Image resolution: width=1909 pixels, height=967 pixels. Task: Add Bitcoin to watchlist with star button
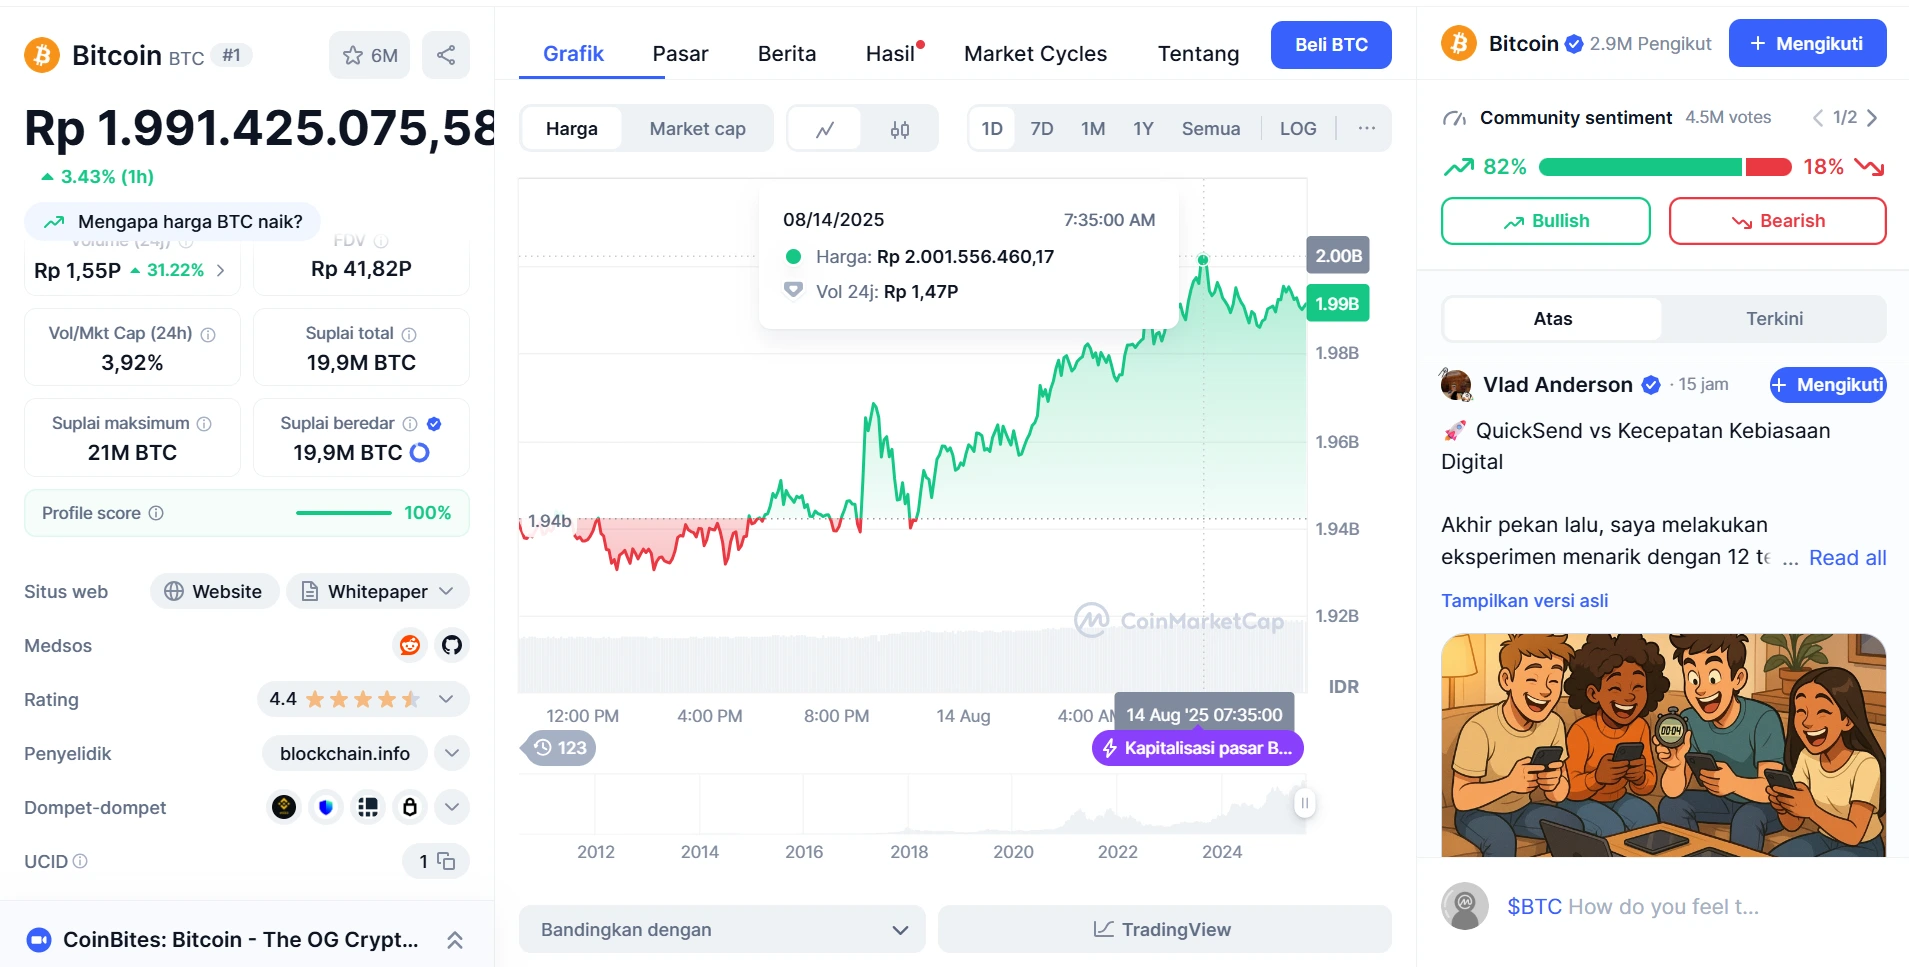pyautogui.click(x=369, y=55)
